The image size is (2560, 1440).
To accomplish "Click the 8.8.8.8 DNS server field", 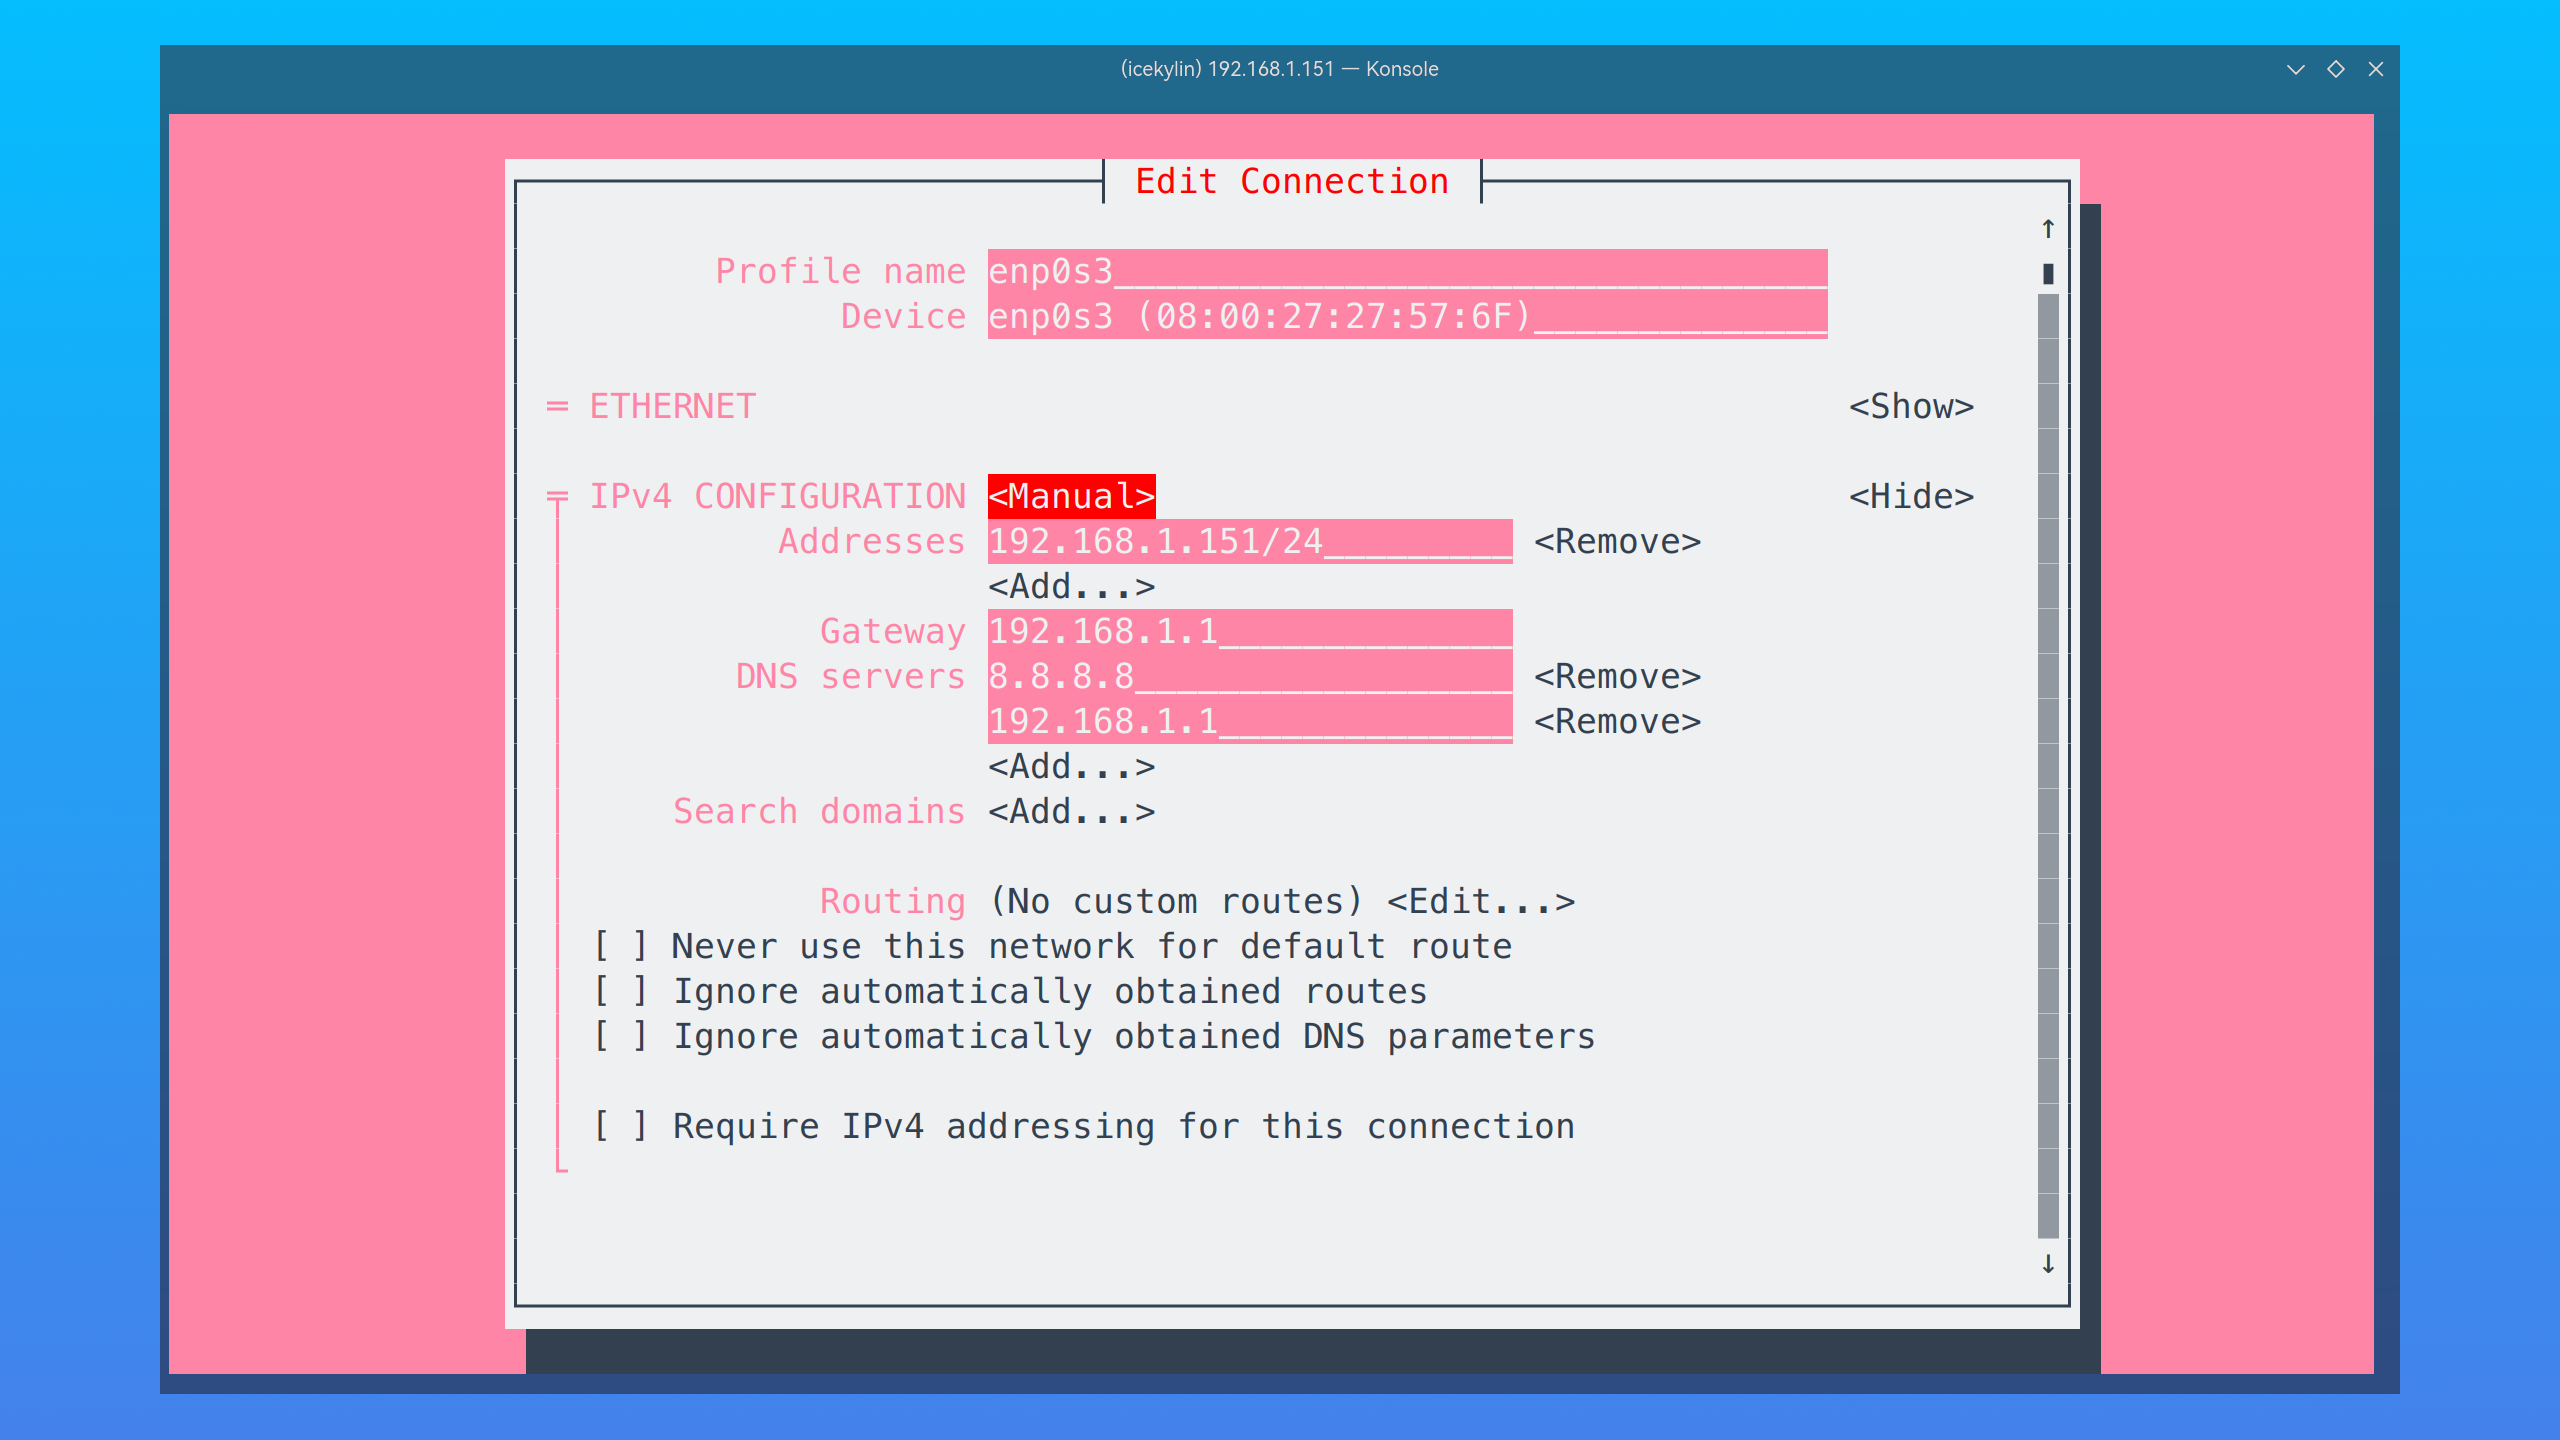I will point(1250,676).
